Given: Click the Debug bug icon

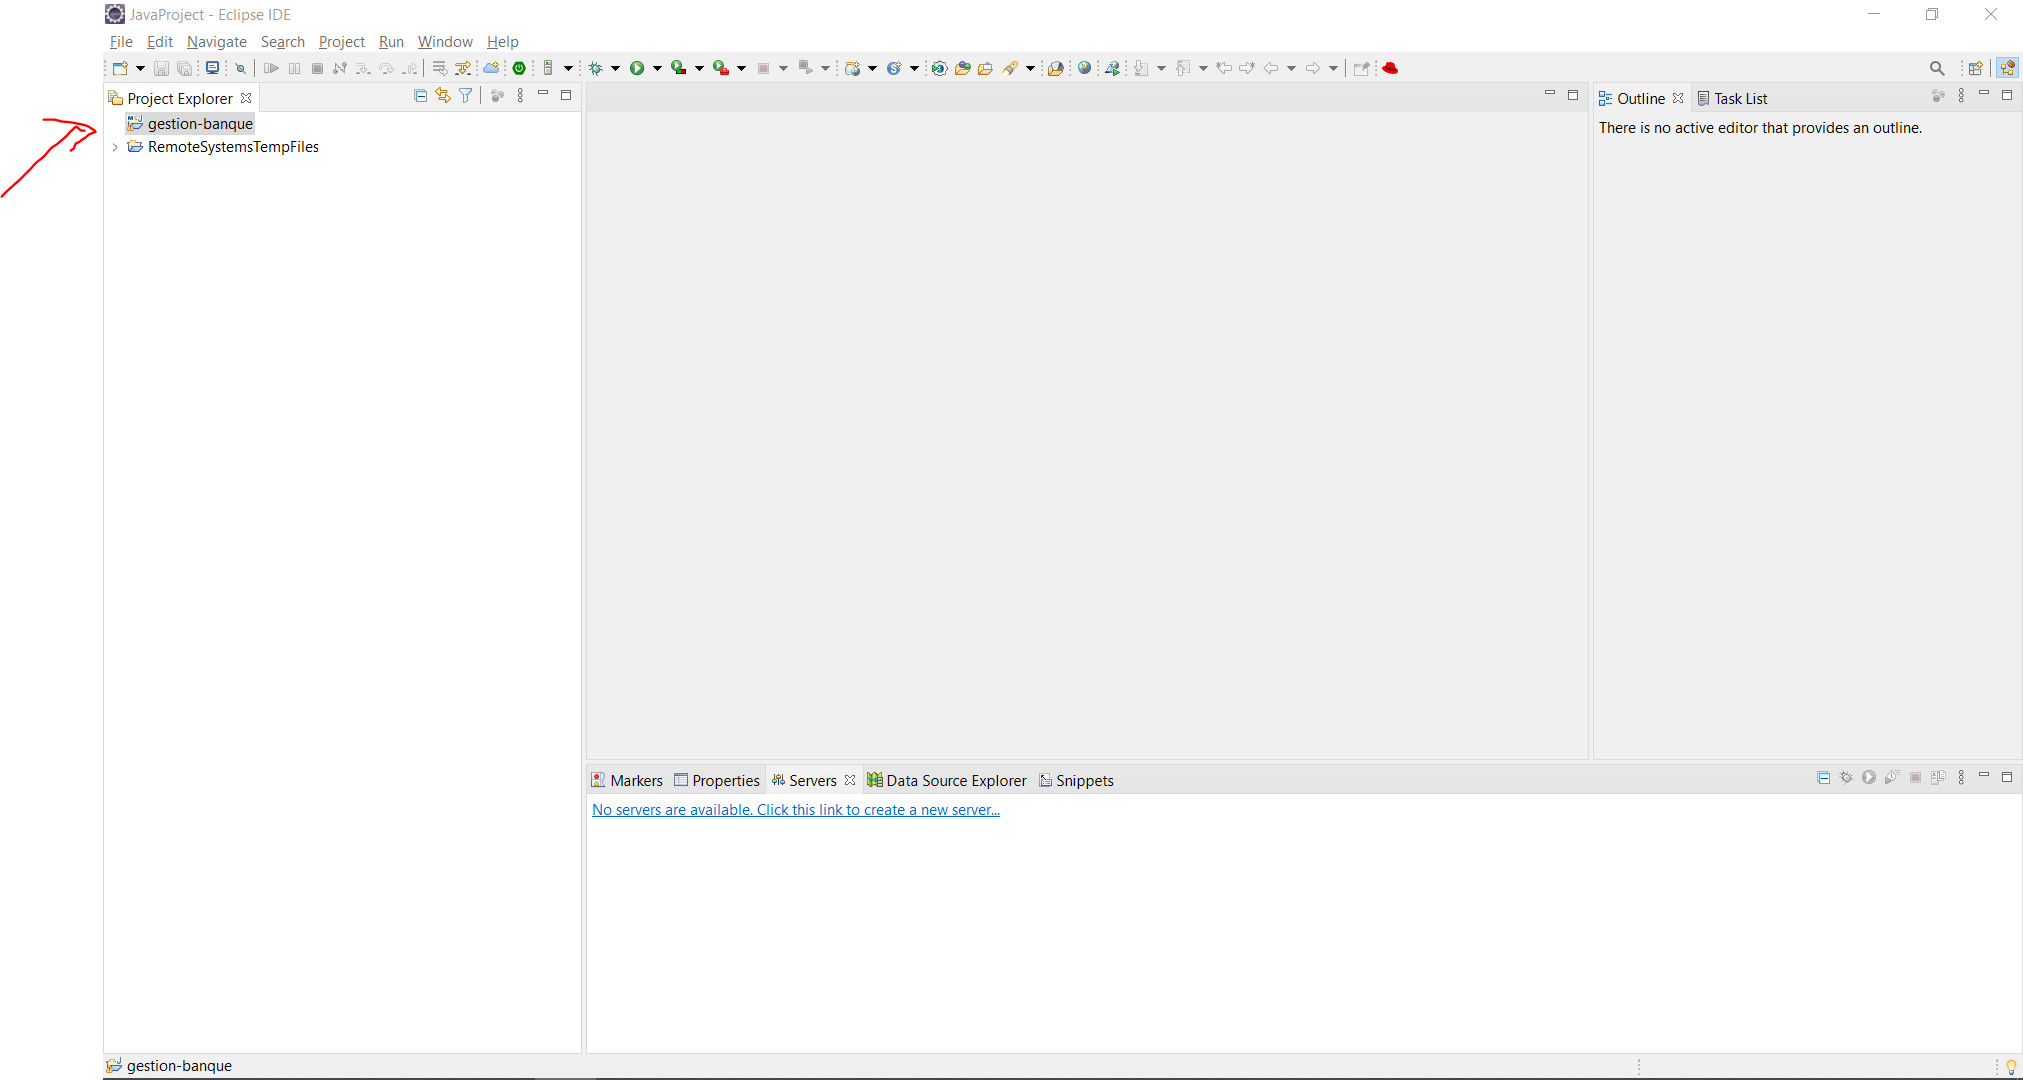Looking at the screenshot, I should click(x=596, y=68).
